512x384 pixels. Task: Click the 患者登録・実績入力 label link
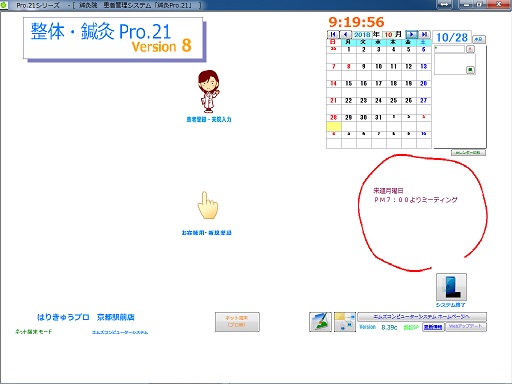click(209, 119)
